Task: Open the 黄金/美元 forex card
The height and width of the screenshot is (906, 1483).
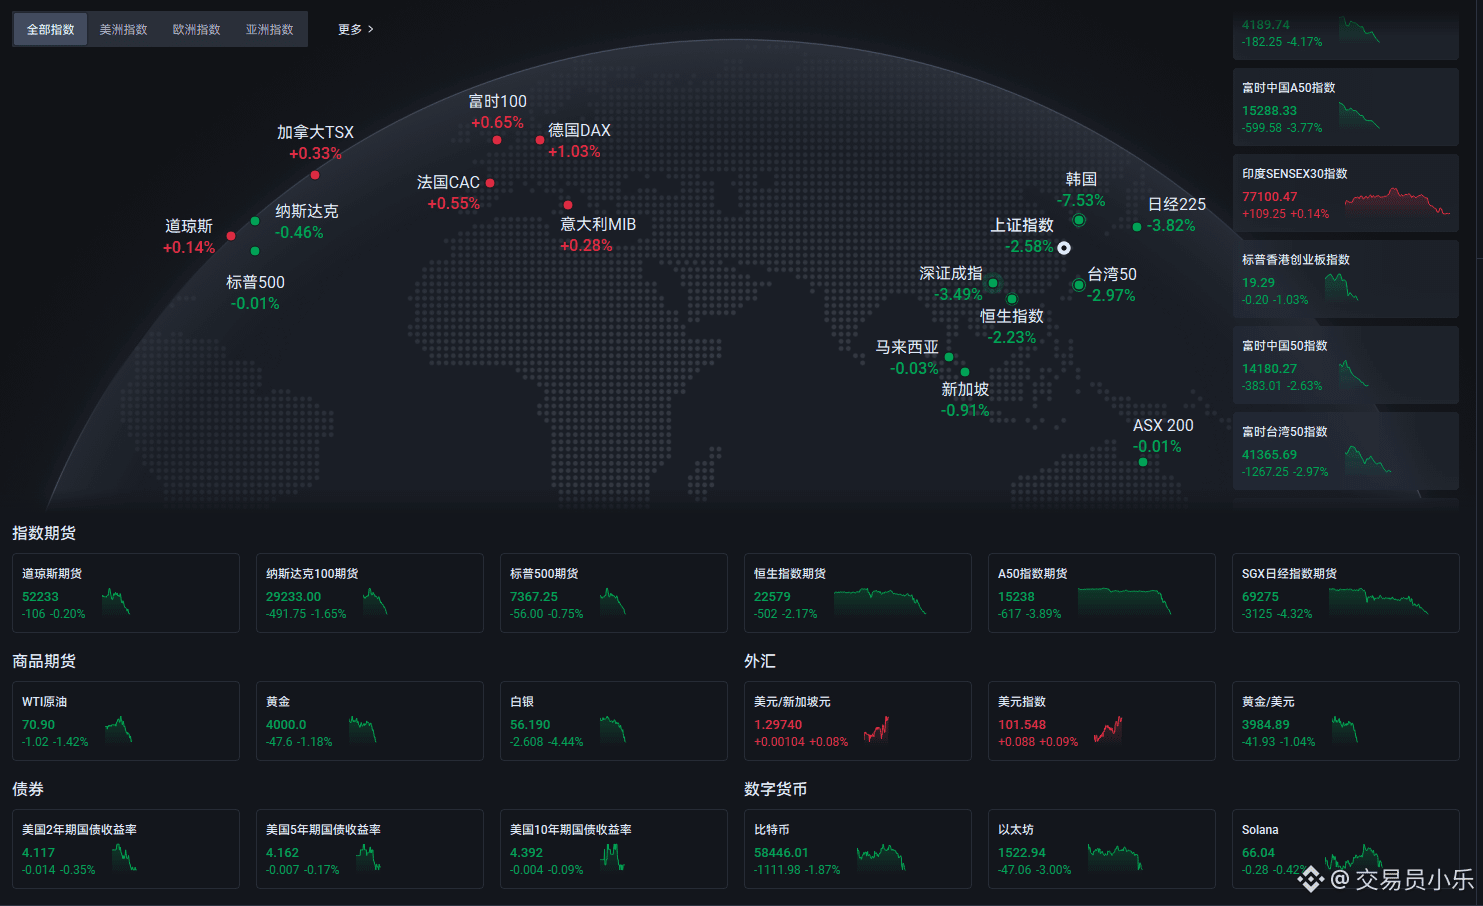Action: click(1346, 721)
